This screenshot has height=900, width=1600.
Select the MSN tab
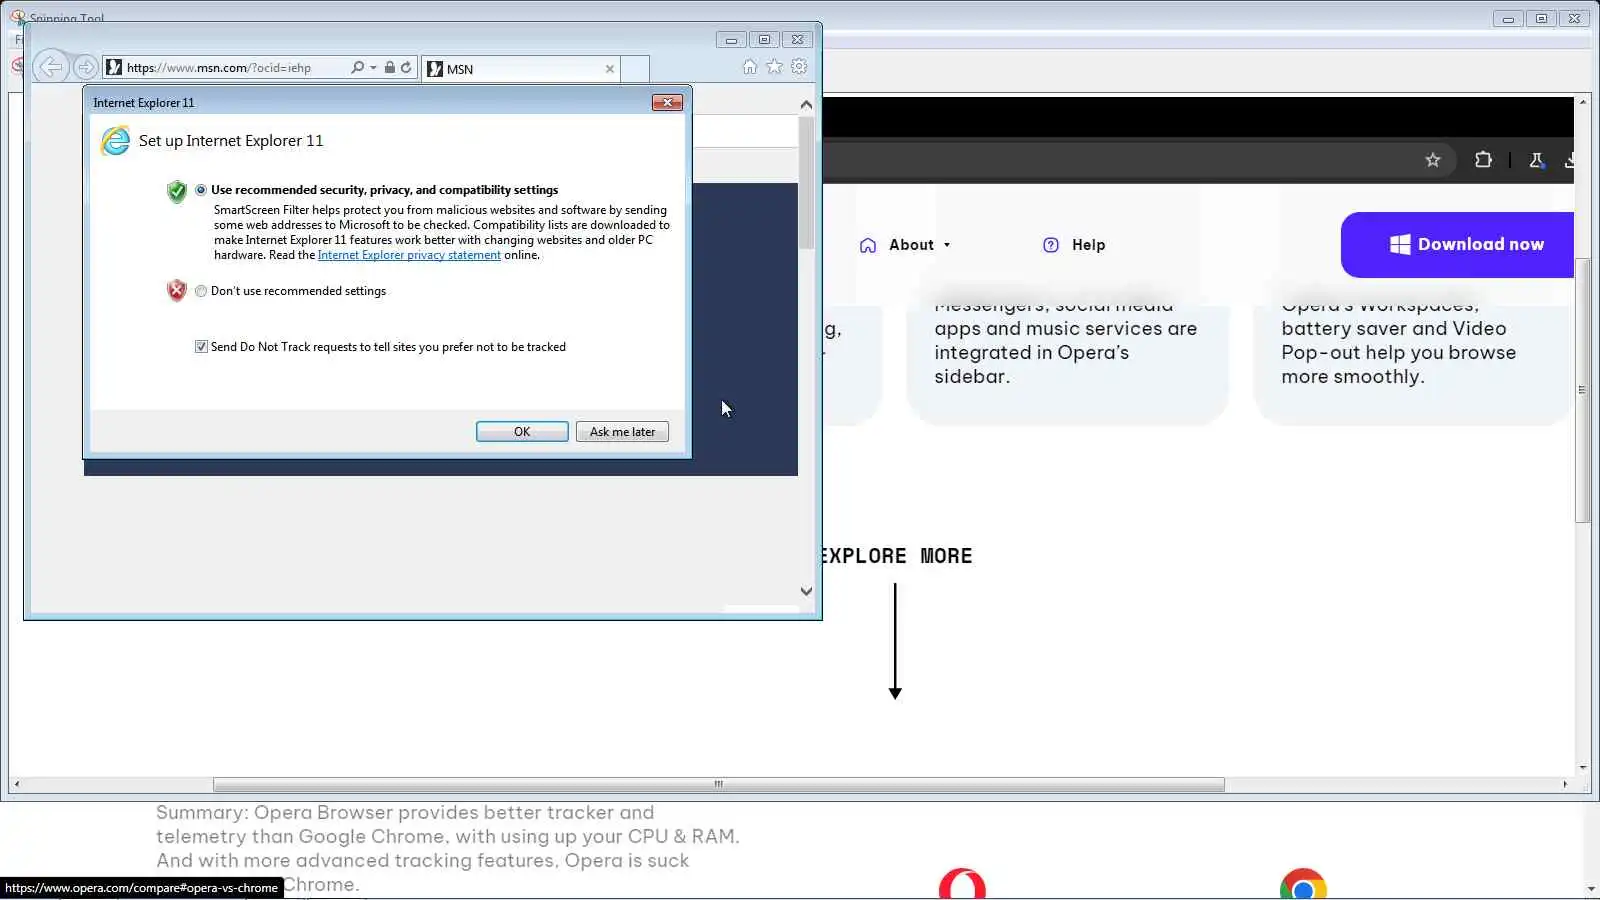point(520,68)
